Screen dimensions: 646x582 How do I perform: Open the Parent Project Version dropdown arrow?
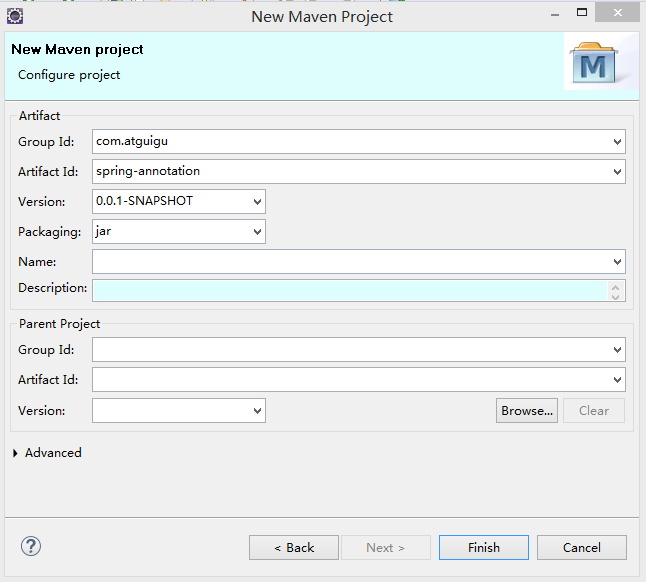(257, 411)
